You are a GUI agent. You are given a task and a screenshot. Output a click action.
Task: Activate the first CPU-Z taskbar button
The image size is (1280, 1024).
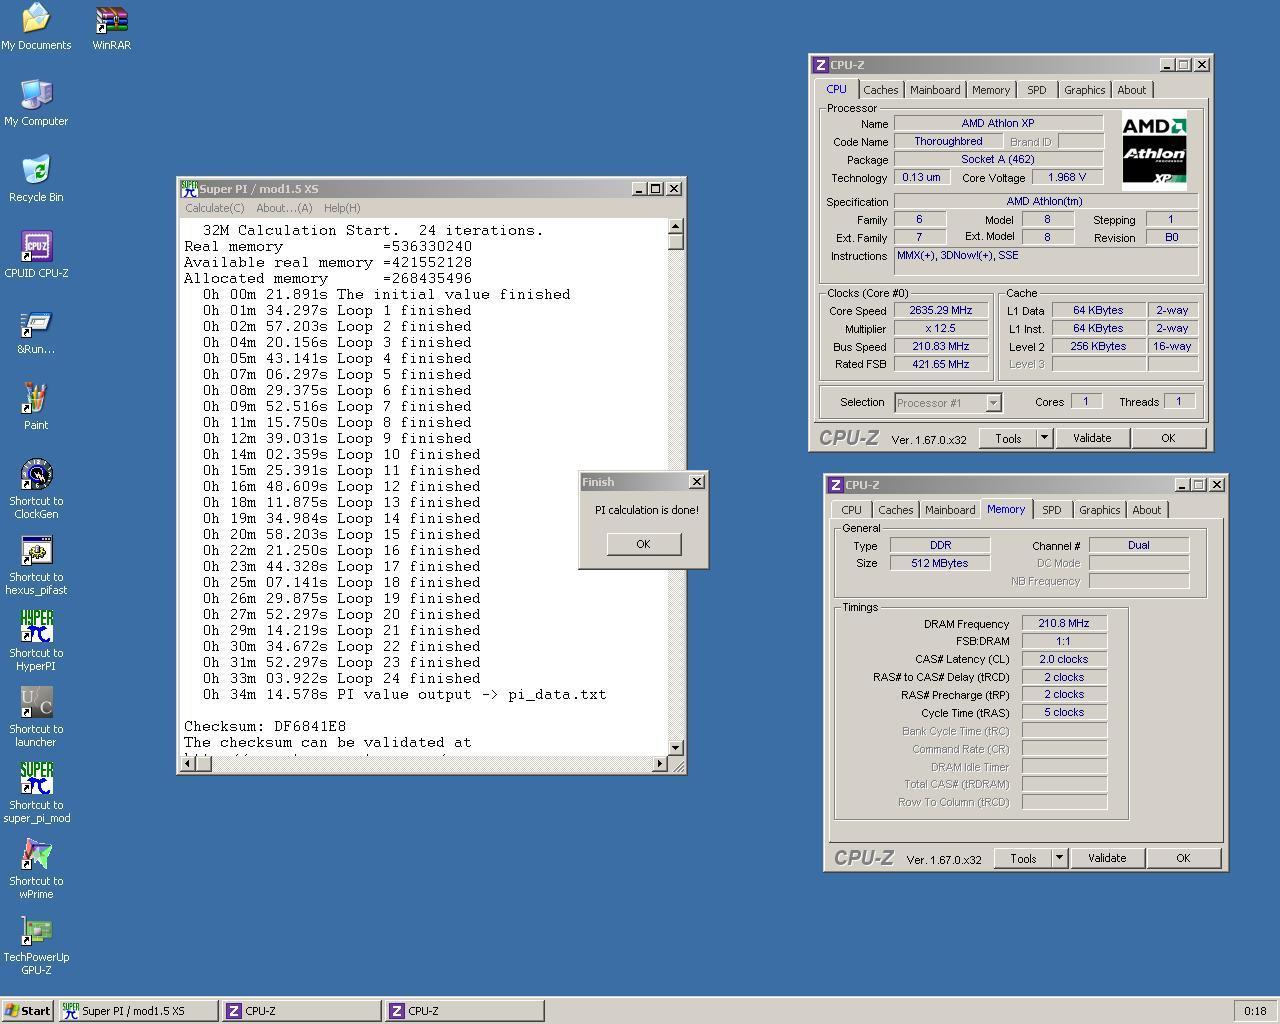(x=301, y=1011)
